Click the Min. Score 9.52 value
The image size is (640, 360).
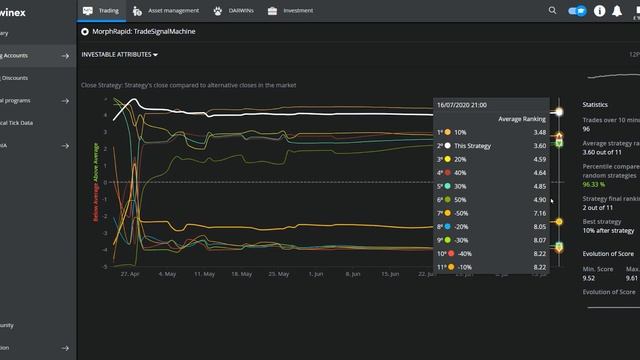tap(589, 278)
